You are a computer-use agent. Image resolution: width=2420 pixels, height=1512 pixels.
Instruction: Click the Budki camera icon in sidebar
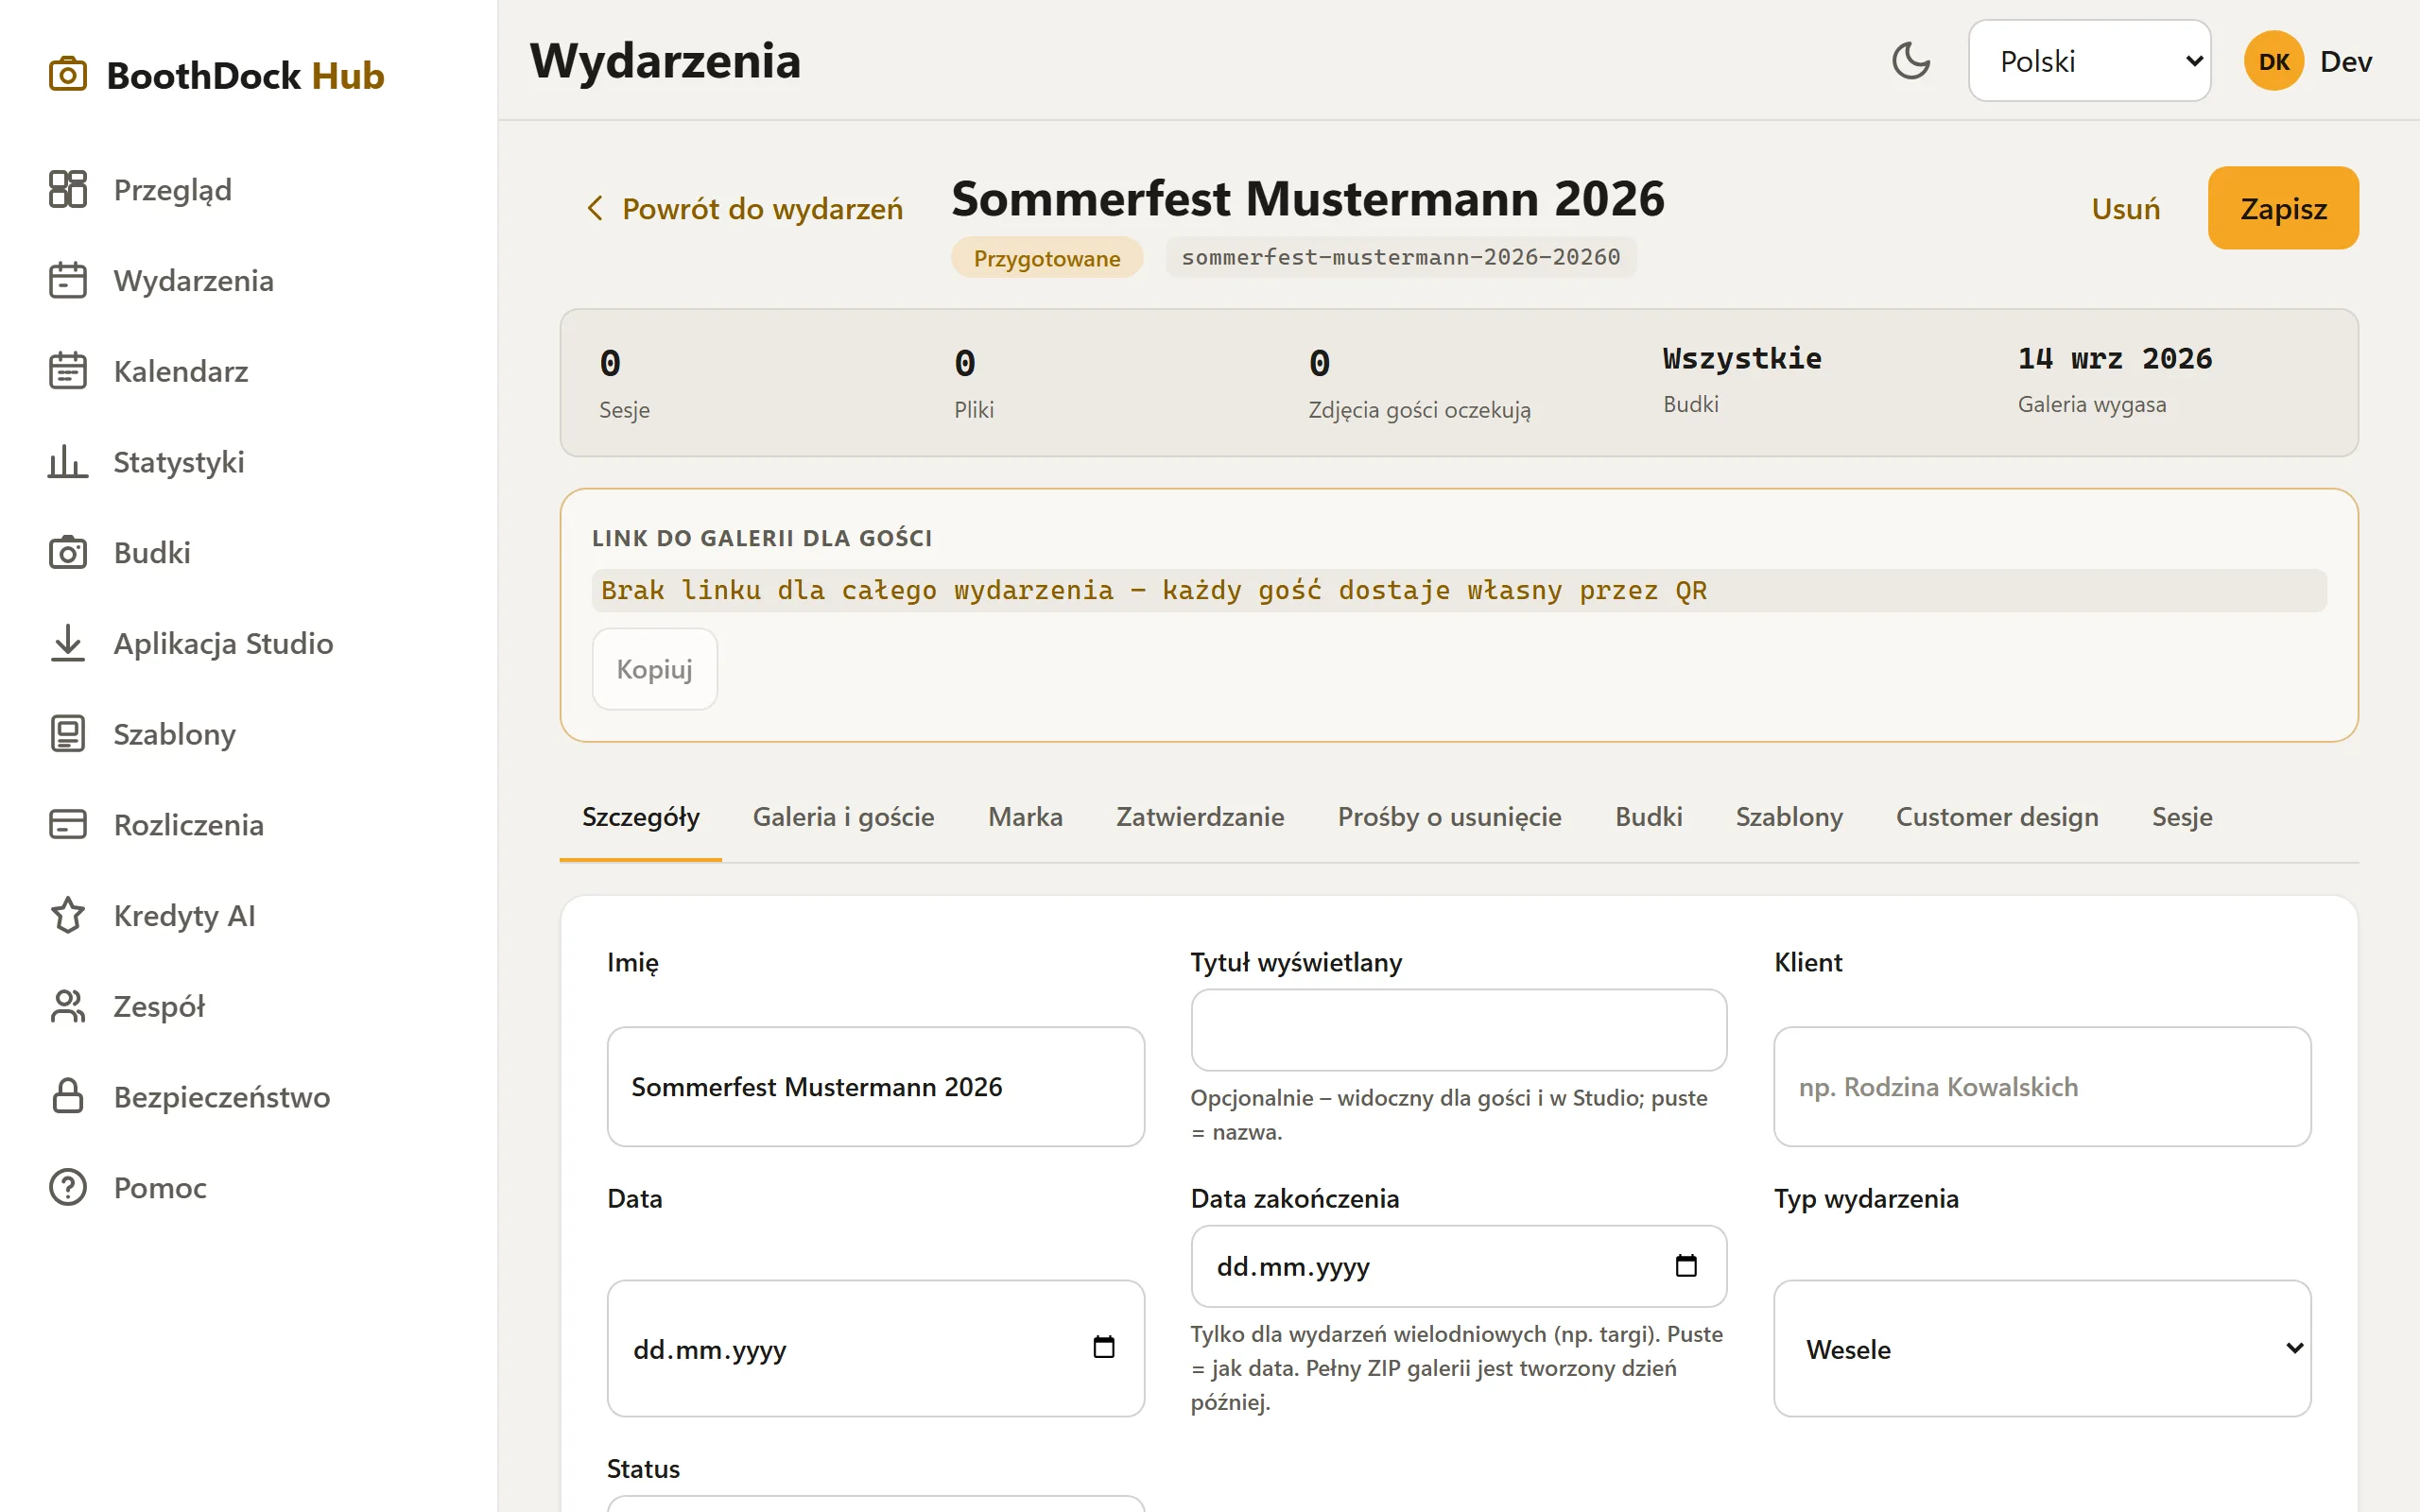point(68,552)
